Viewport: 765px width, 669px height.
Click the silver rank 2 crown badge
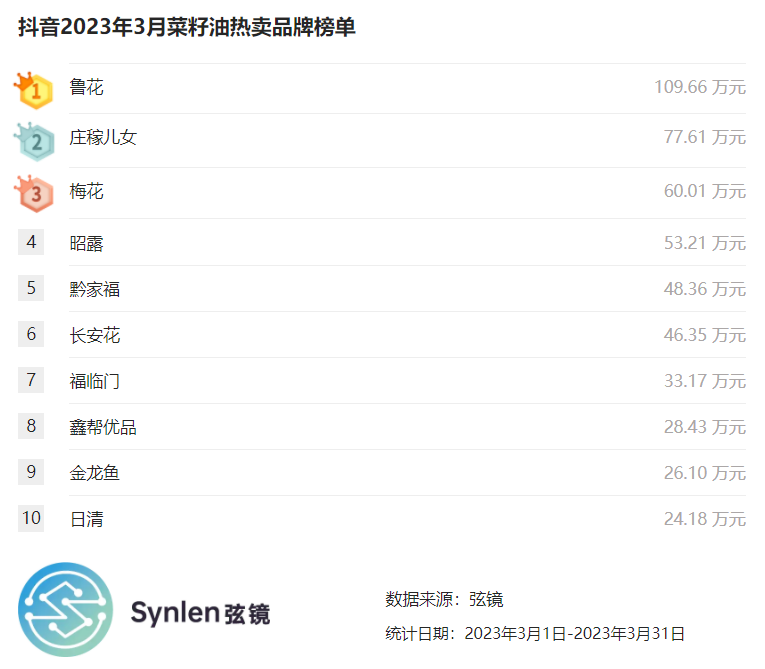(x=34, y=142)
